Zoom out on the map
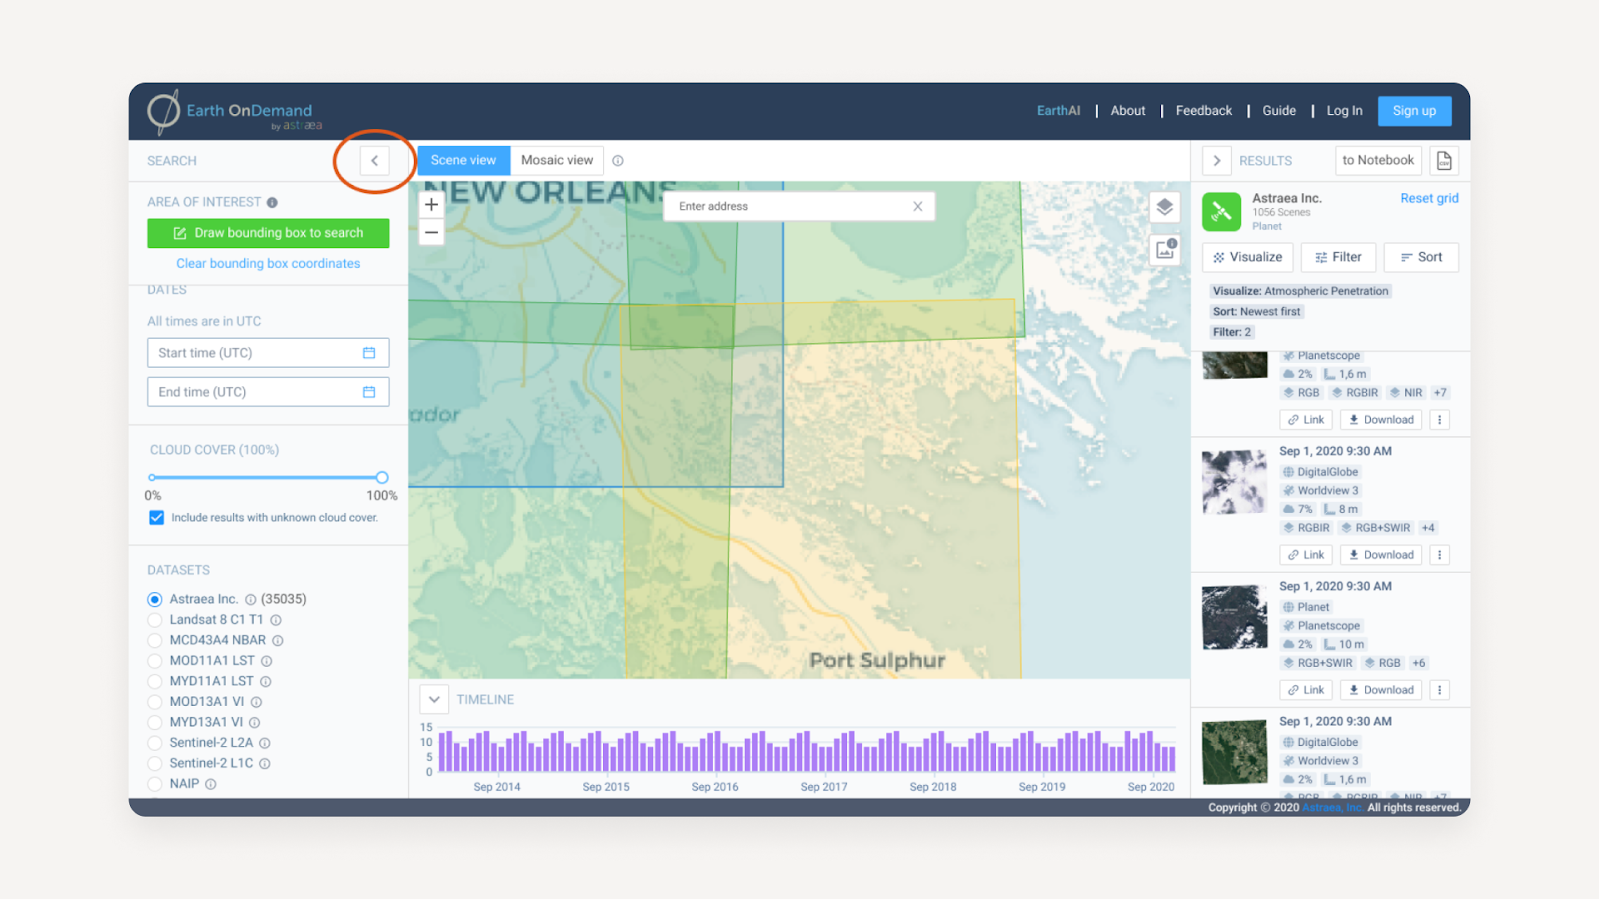The image size is (1600, 900). click(431, 233)
